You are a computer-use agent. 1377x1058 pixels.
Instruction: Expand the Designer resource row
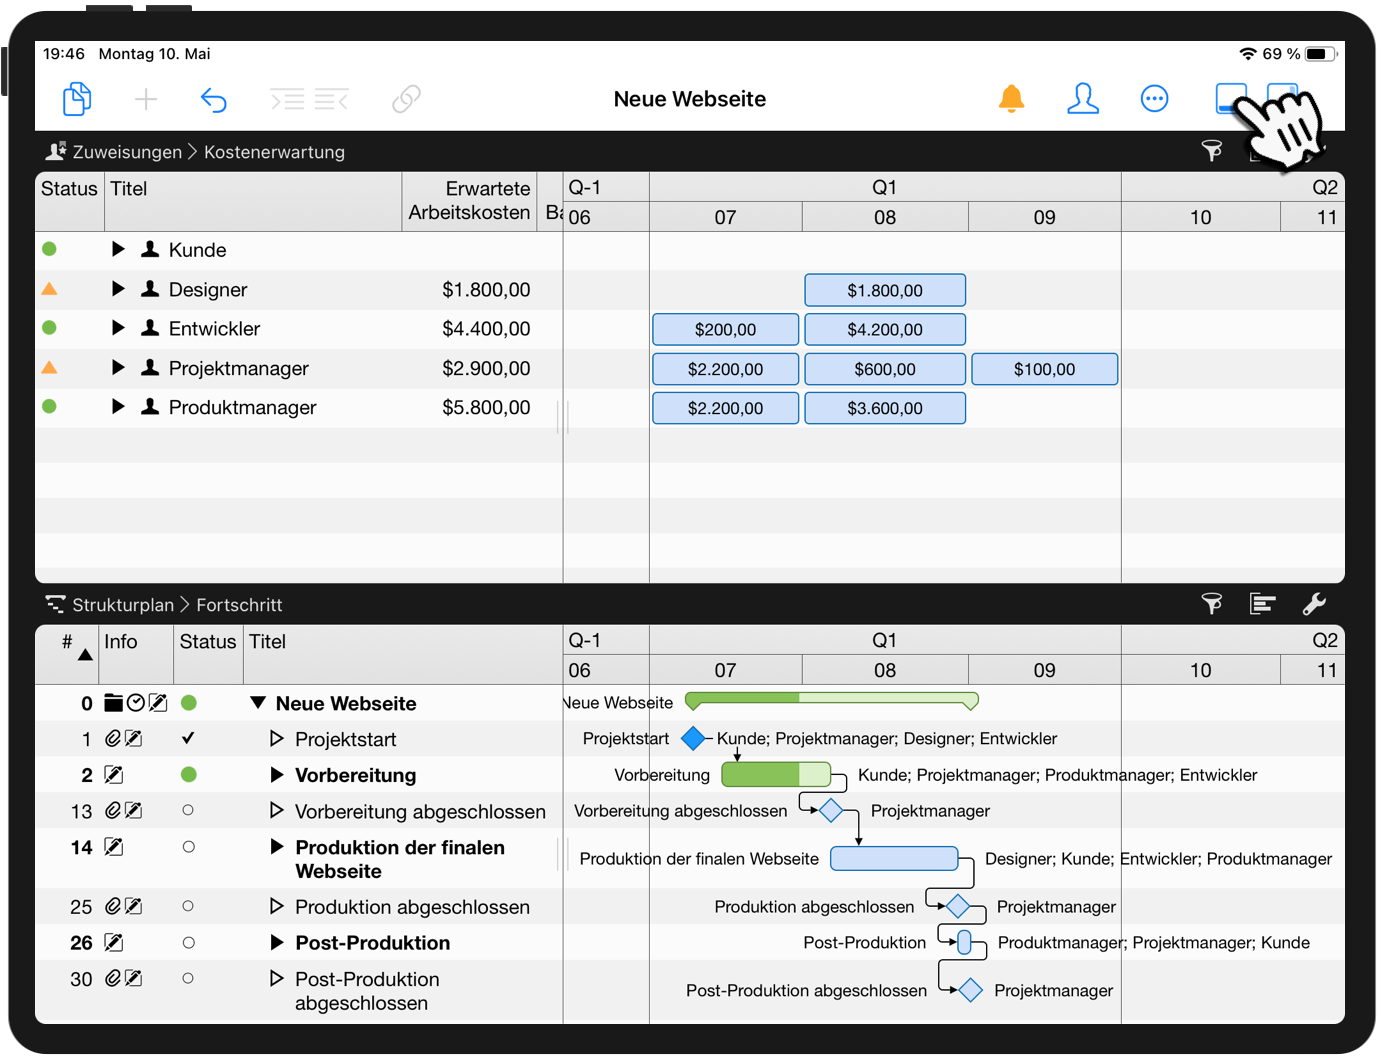118,289
